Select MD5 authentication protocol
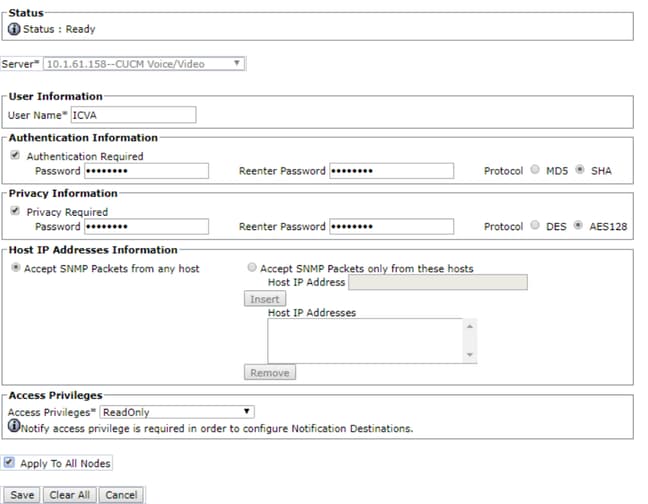This screenshot has height=504, width=648. tap(535, 169)
